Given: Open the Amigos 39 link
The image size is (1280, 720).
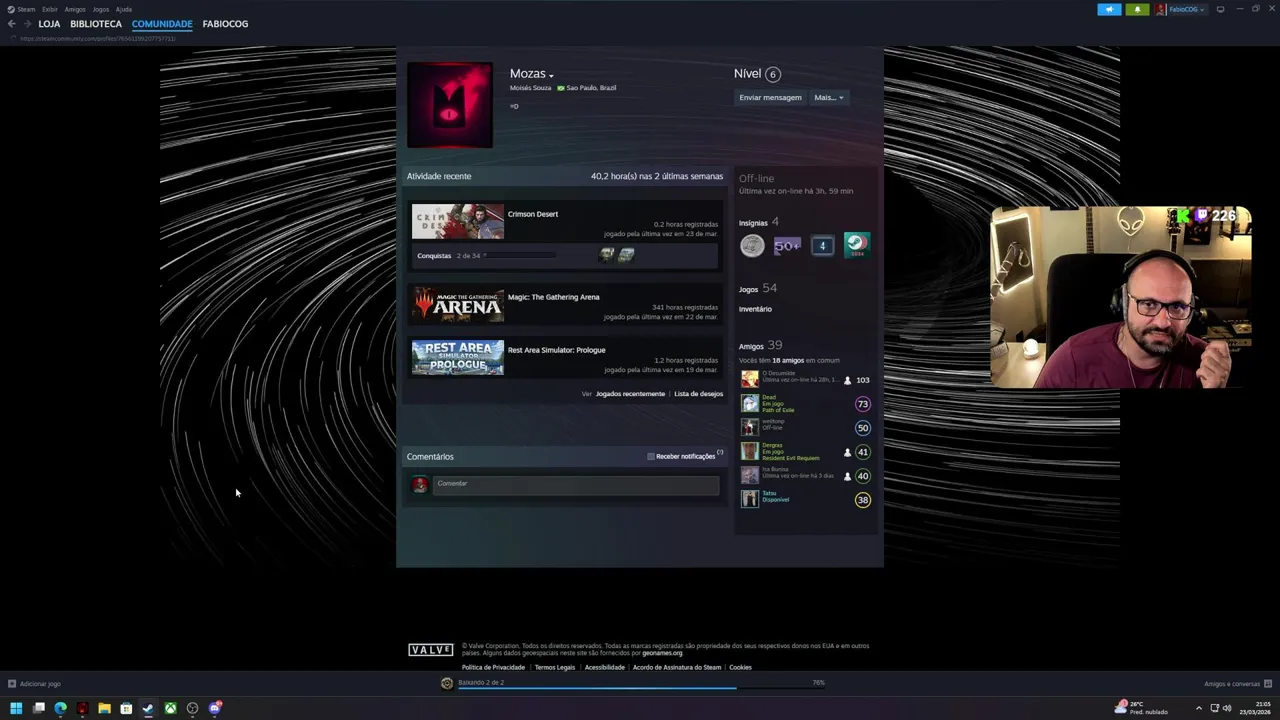Looking at the screenshot, I should coord(760,345).
